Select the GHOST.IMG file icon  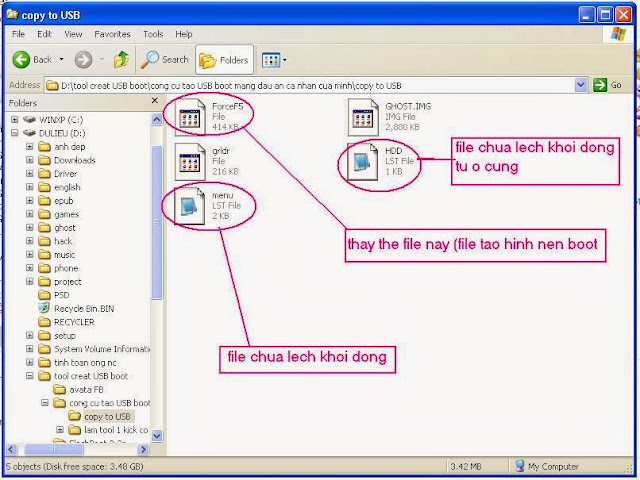pos(363,117)
